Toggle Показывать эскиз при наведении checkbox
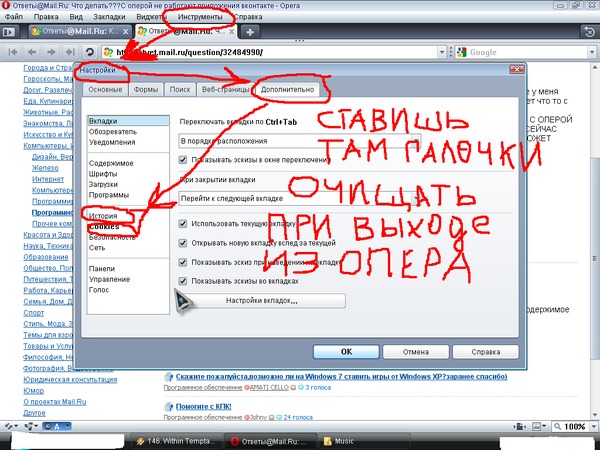The height and width of the screenshot is (450, 600). [183, 262]
